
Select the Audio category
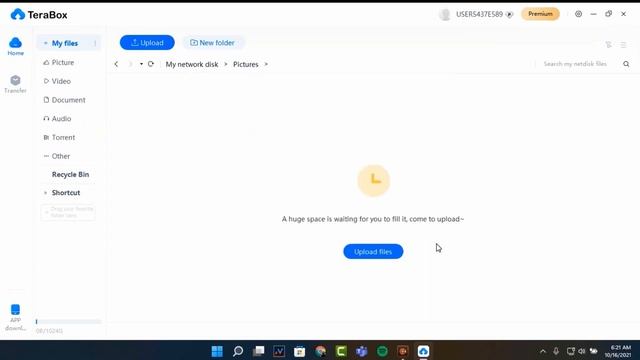57,119
